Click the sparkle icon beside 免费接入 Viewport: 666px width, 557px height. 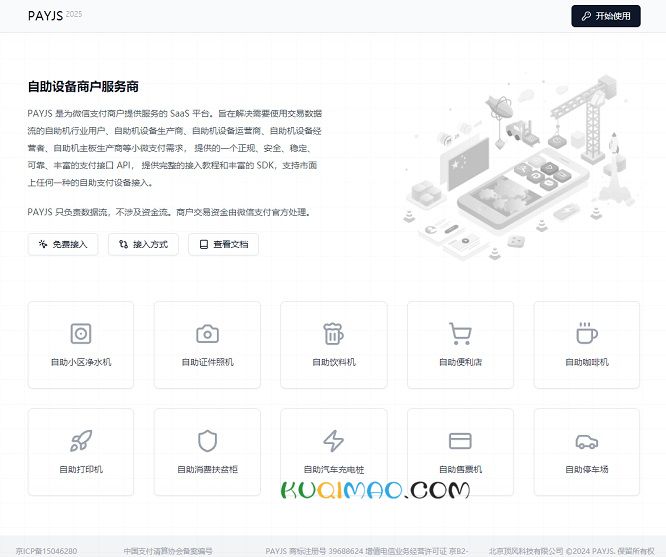[x=43, y=244]
